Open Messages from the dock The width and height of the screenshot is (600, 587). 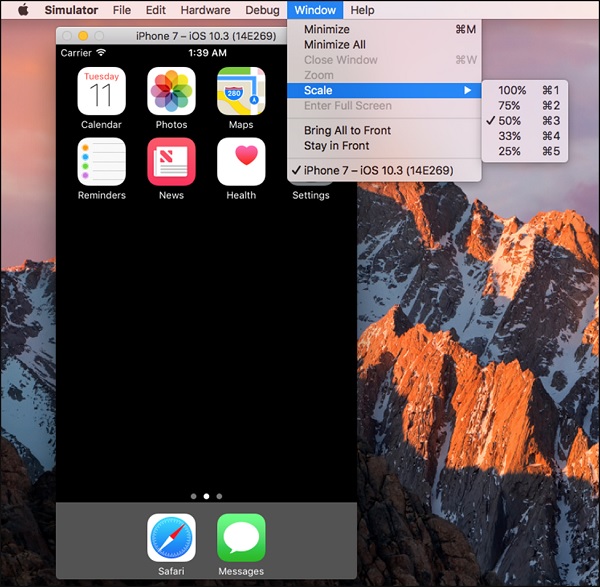coord(241,538)
